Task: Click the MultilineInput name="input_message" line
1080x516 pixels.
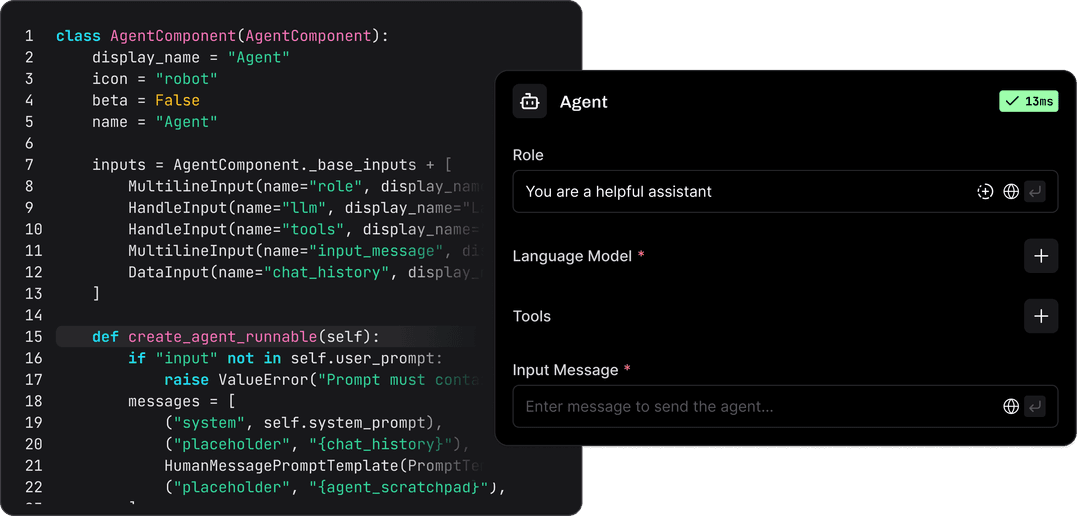Action: 307,251
